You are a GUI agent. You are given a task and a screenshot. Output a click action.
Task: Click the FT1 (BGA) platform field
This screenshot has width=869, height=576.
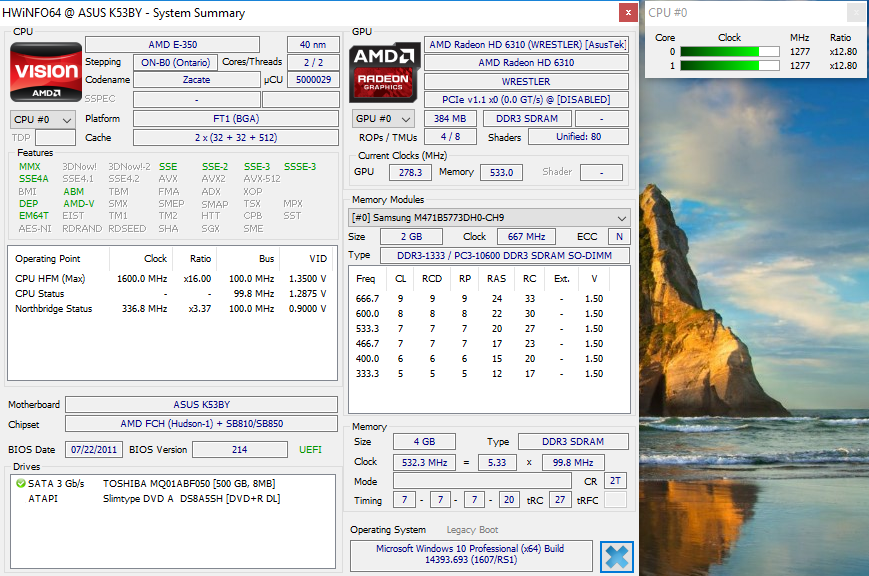click(x=236, y=119)
